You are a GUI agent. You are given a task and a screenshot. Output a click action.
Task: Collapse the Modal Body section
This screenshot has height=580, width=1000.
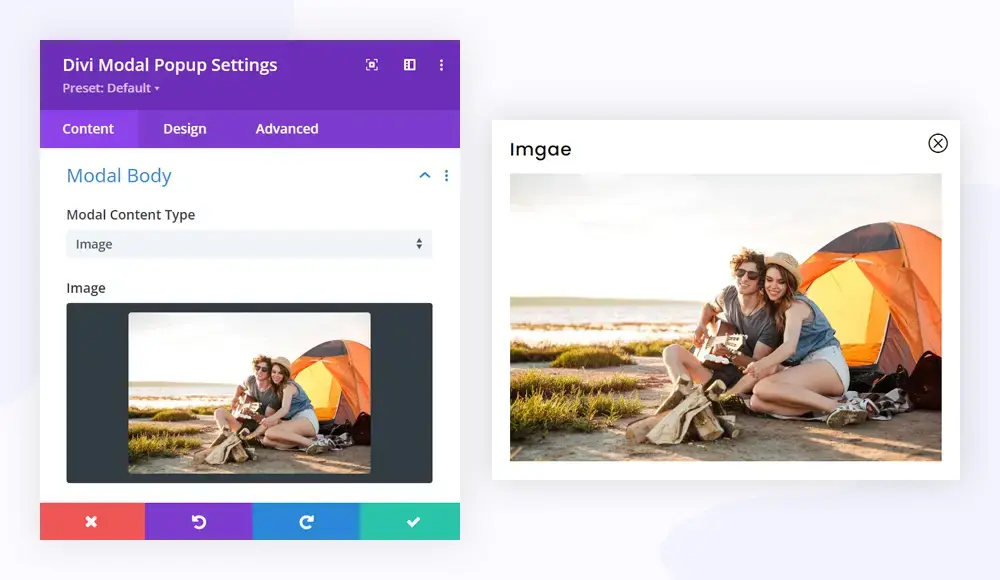click(425, 175)
